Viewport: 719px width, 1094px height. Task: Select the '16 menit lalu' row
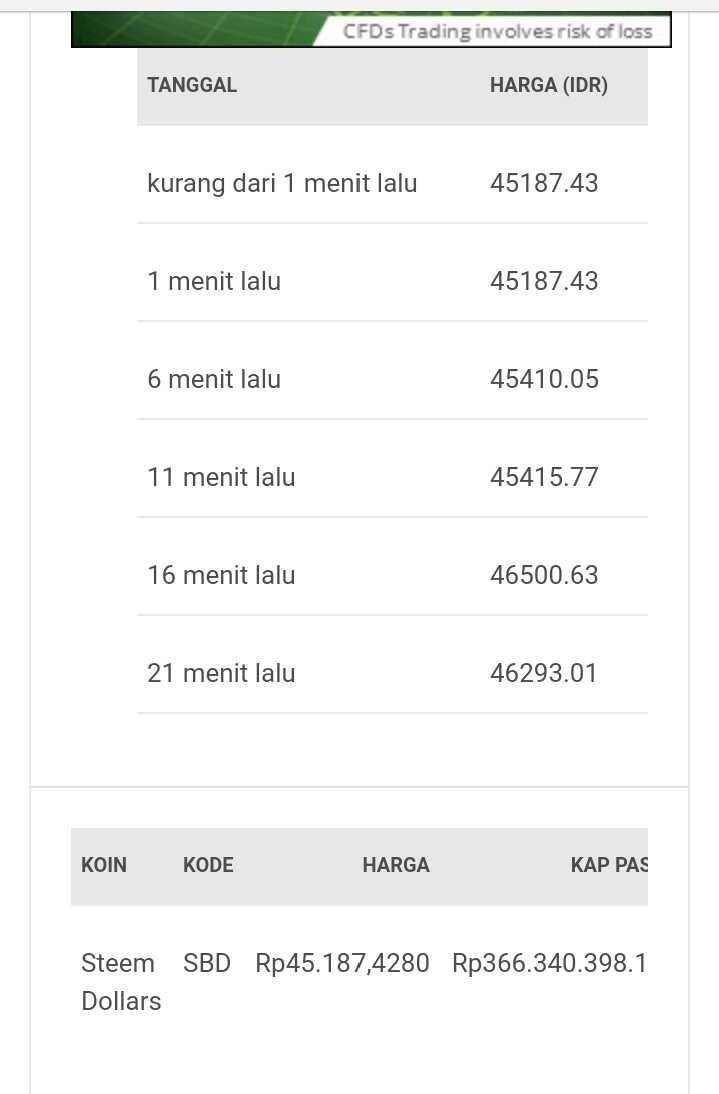(x=393, y=575)
